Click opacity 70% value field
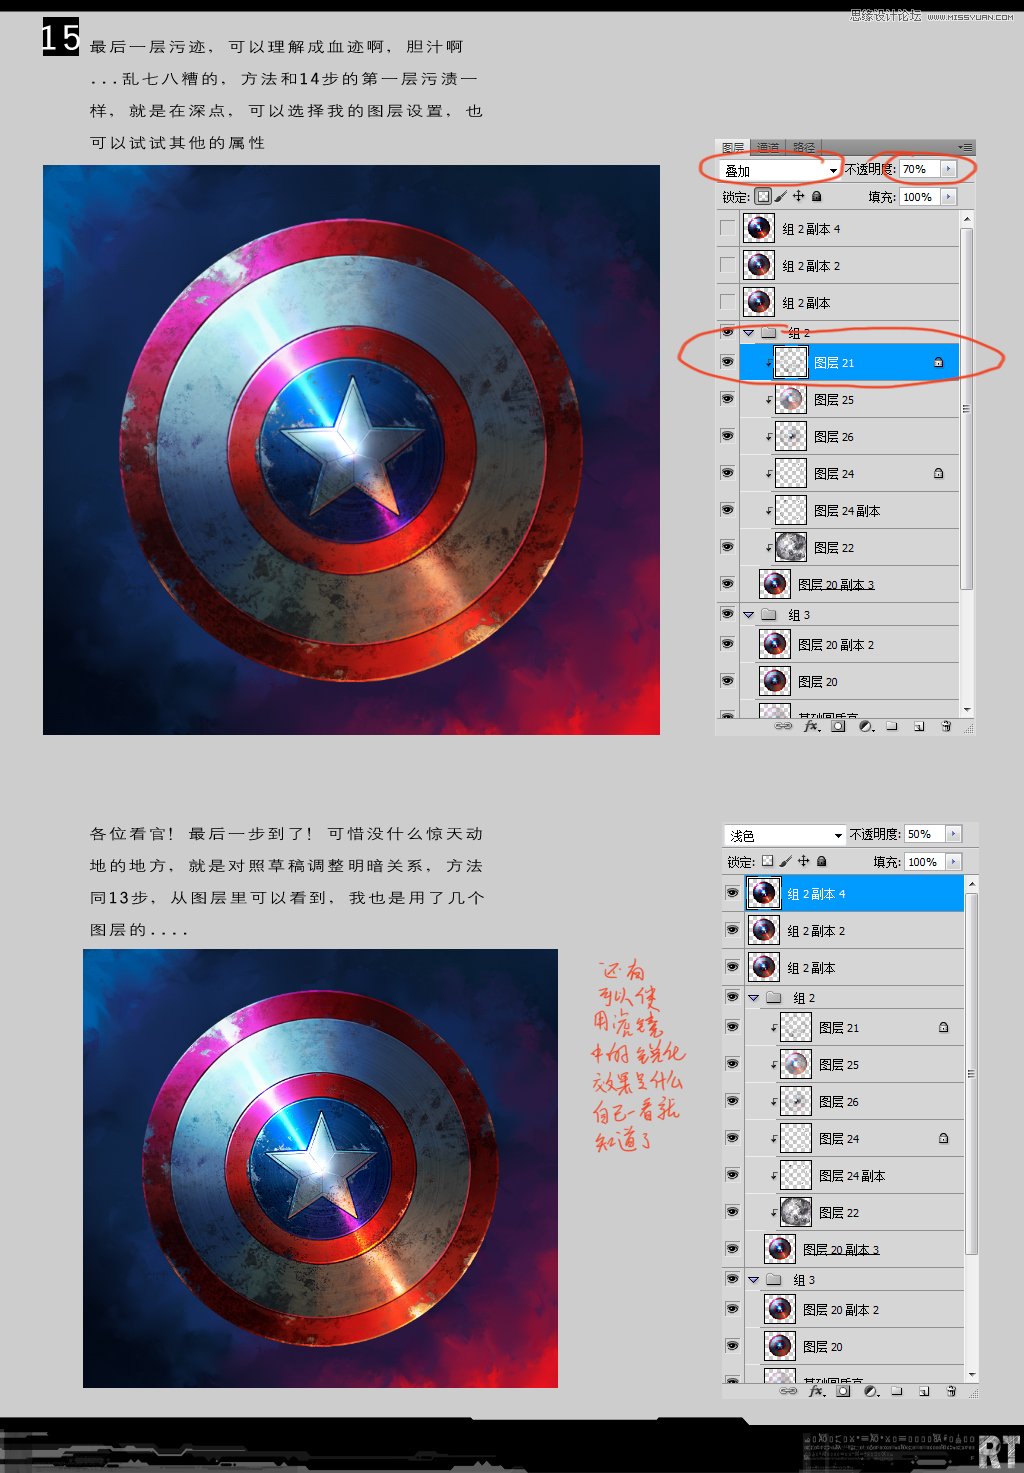 click(x=920, y=169)
